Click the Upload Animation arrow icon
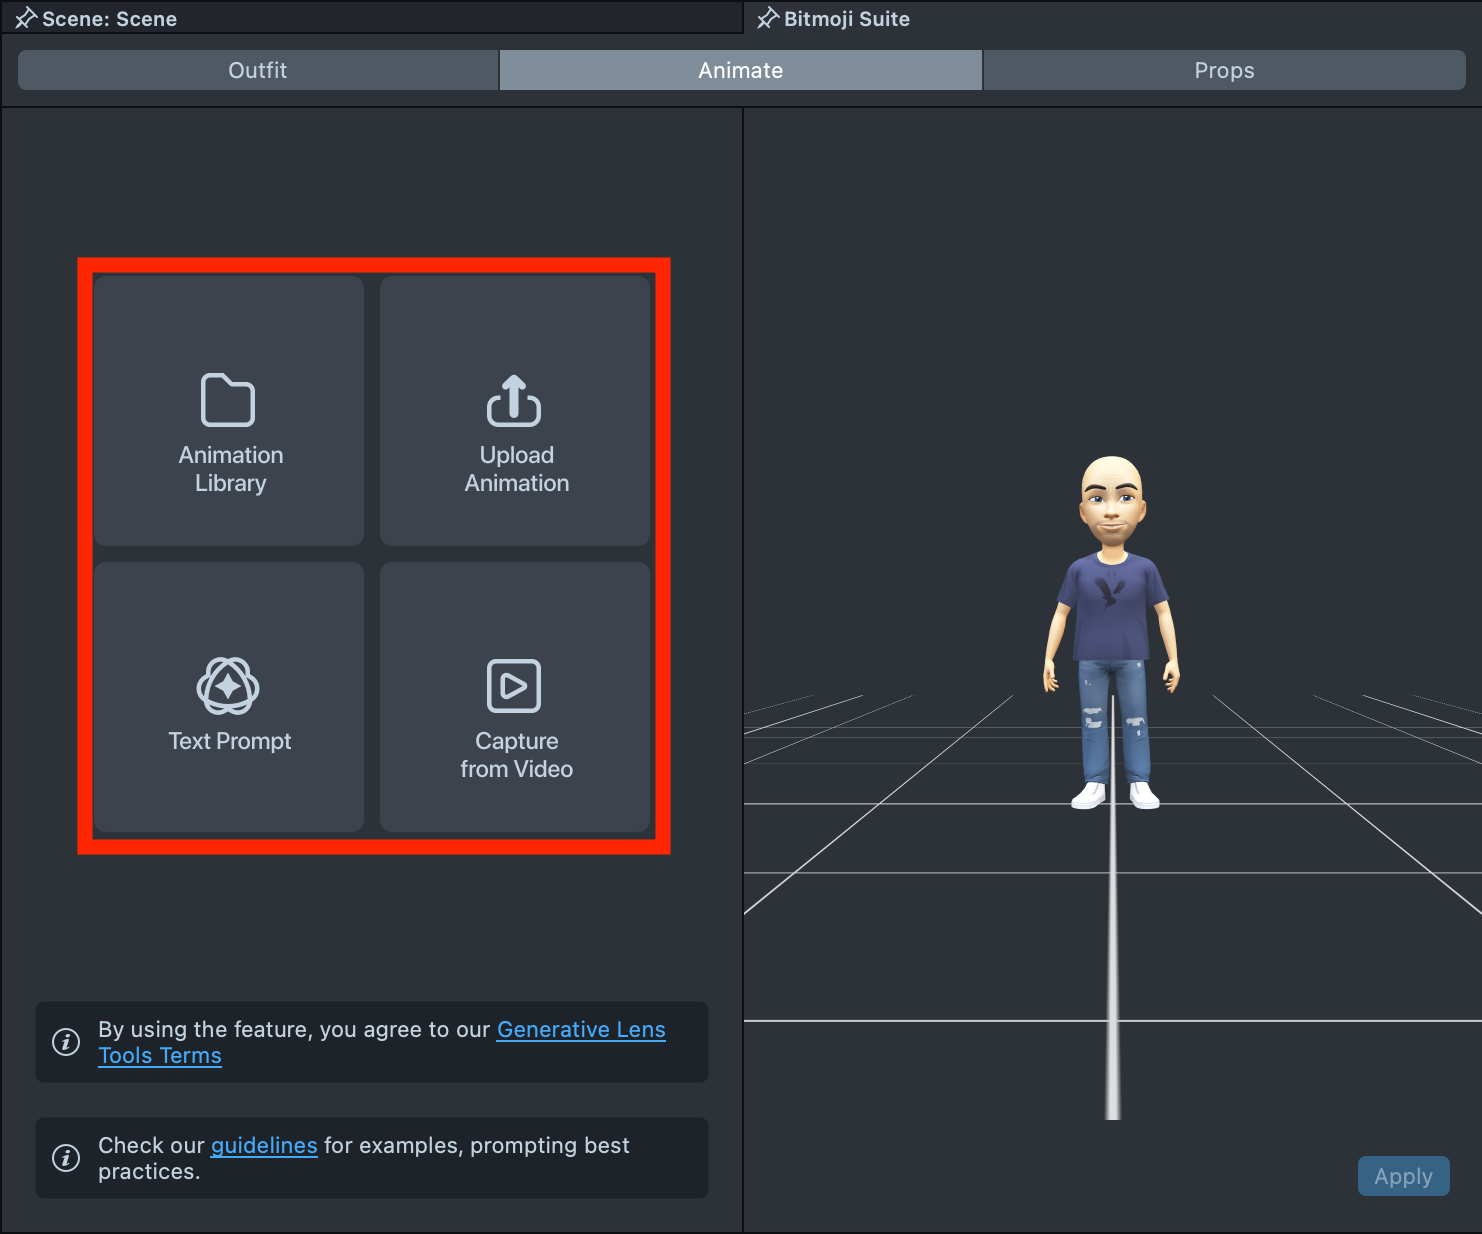Screen dimensions: 1482x1234 [x=514, y=401]
